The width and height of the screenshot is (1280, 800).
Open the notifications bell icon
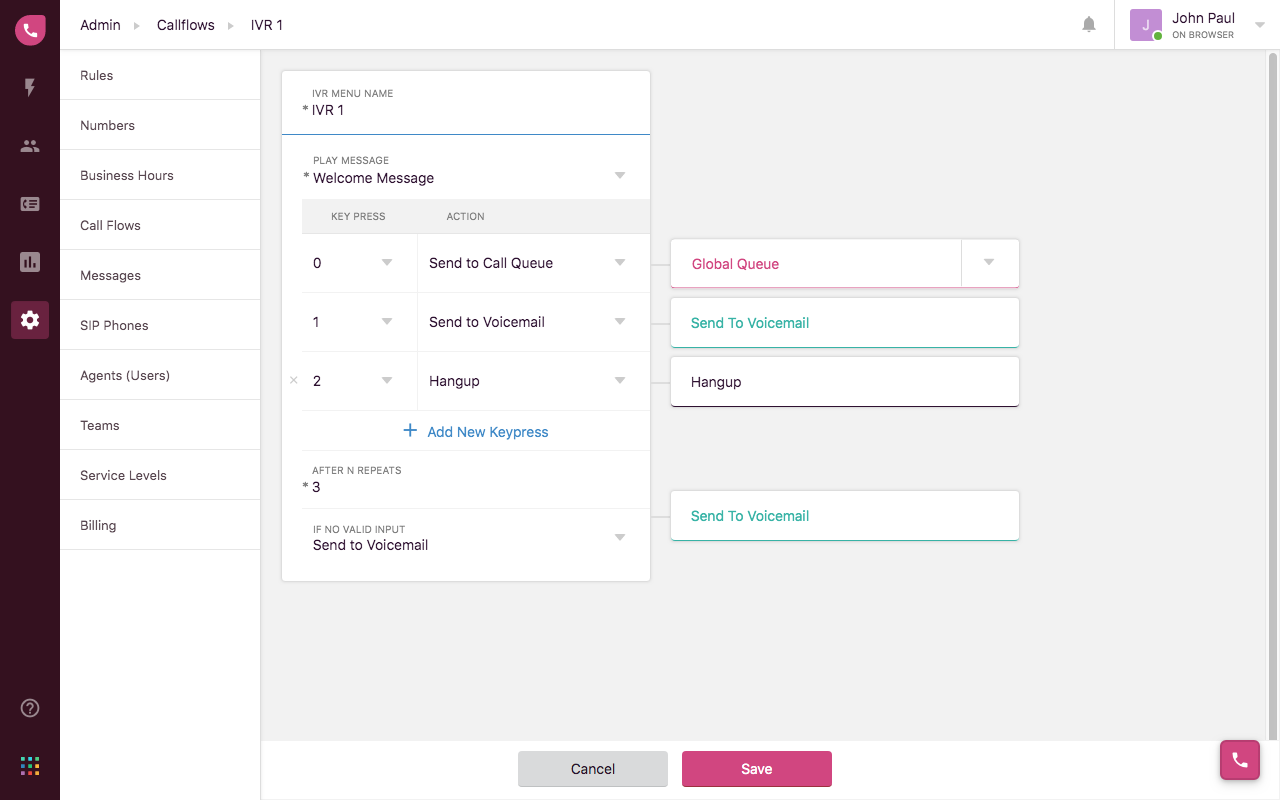[x=1089, y=24]
